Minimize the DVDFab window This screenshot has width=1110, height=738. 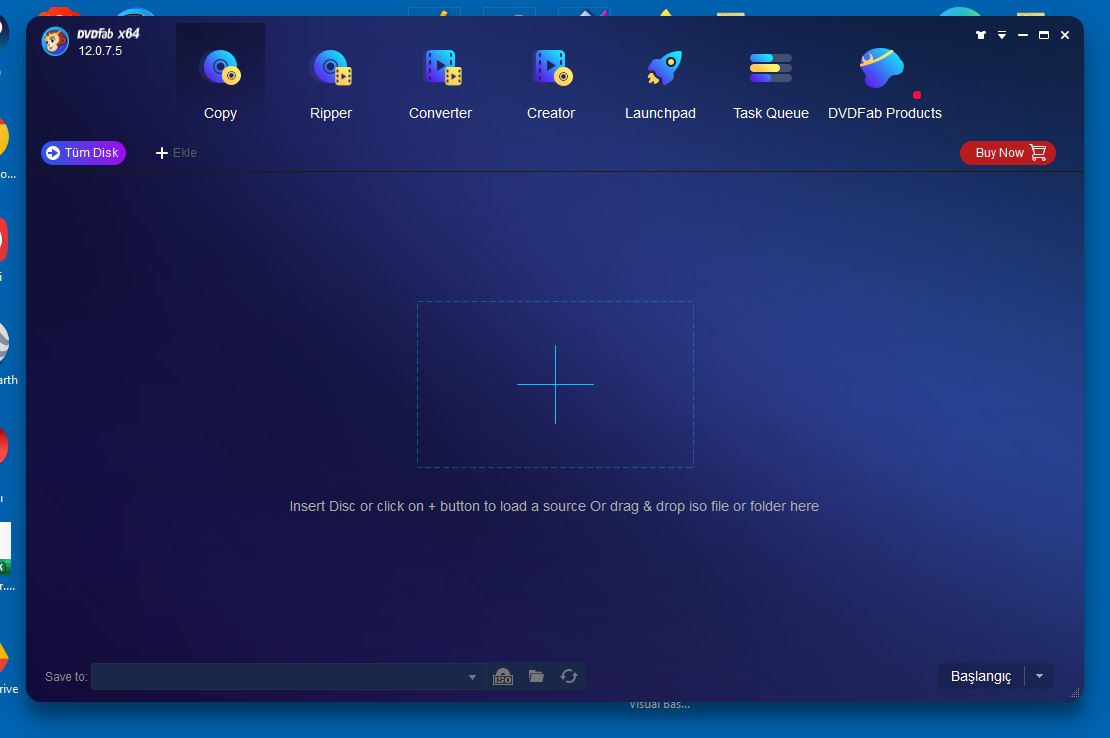pyautogui.click(x=1023, y=35)
